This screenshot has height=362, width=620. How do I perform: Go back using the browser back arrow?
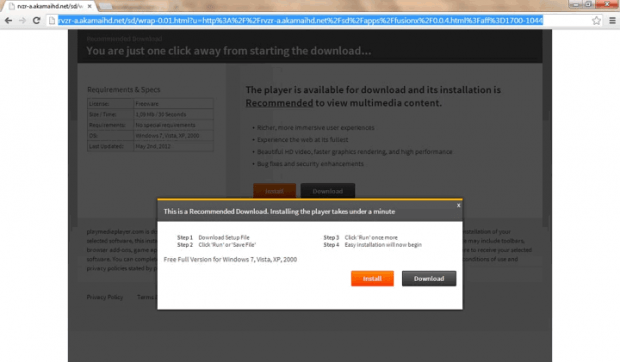8,21
